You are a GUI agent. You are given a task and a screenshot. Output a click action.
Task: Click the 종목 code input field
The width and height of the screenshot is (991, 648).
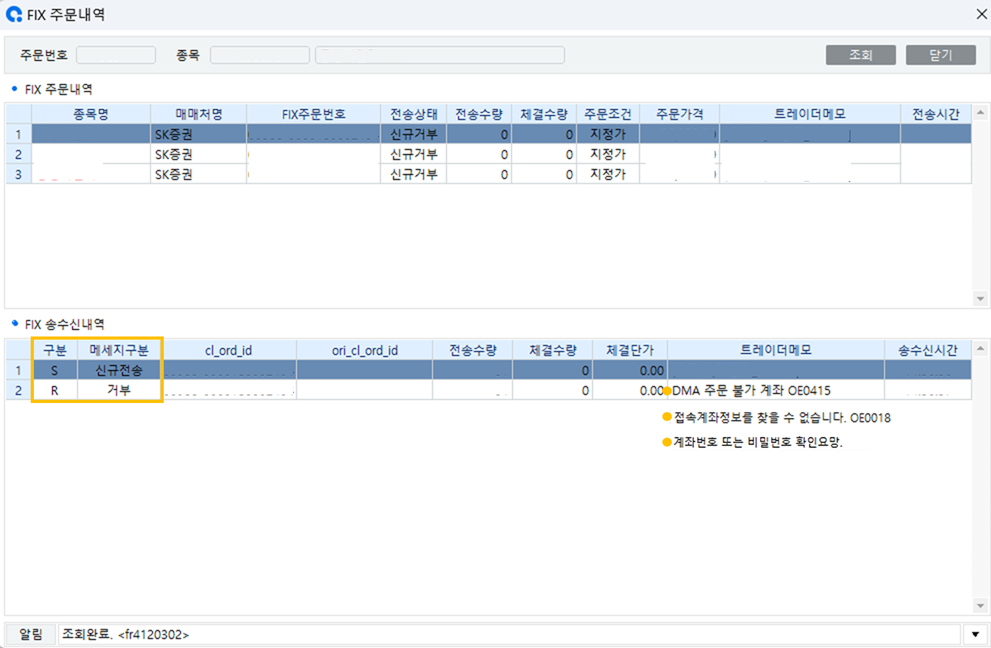(x=260, y=55)
